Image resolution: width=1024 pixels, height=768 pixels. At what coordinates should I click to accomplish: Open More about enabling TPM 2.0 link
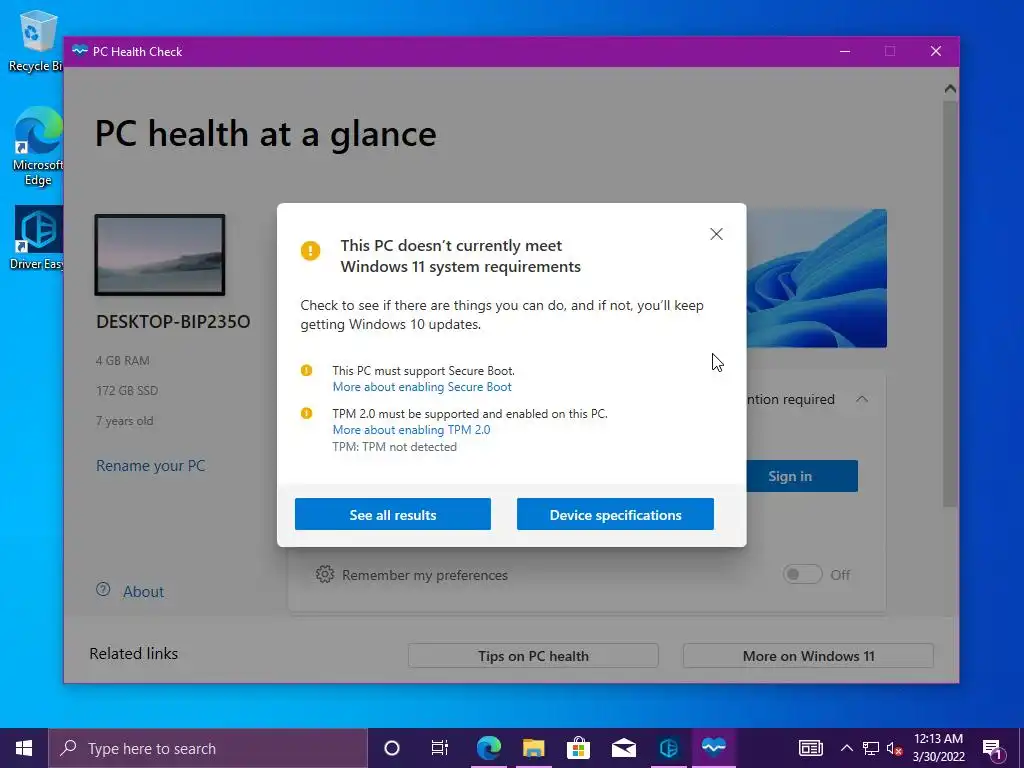(411, 430)
